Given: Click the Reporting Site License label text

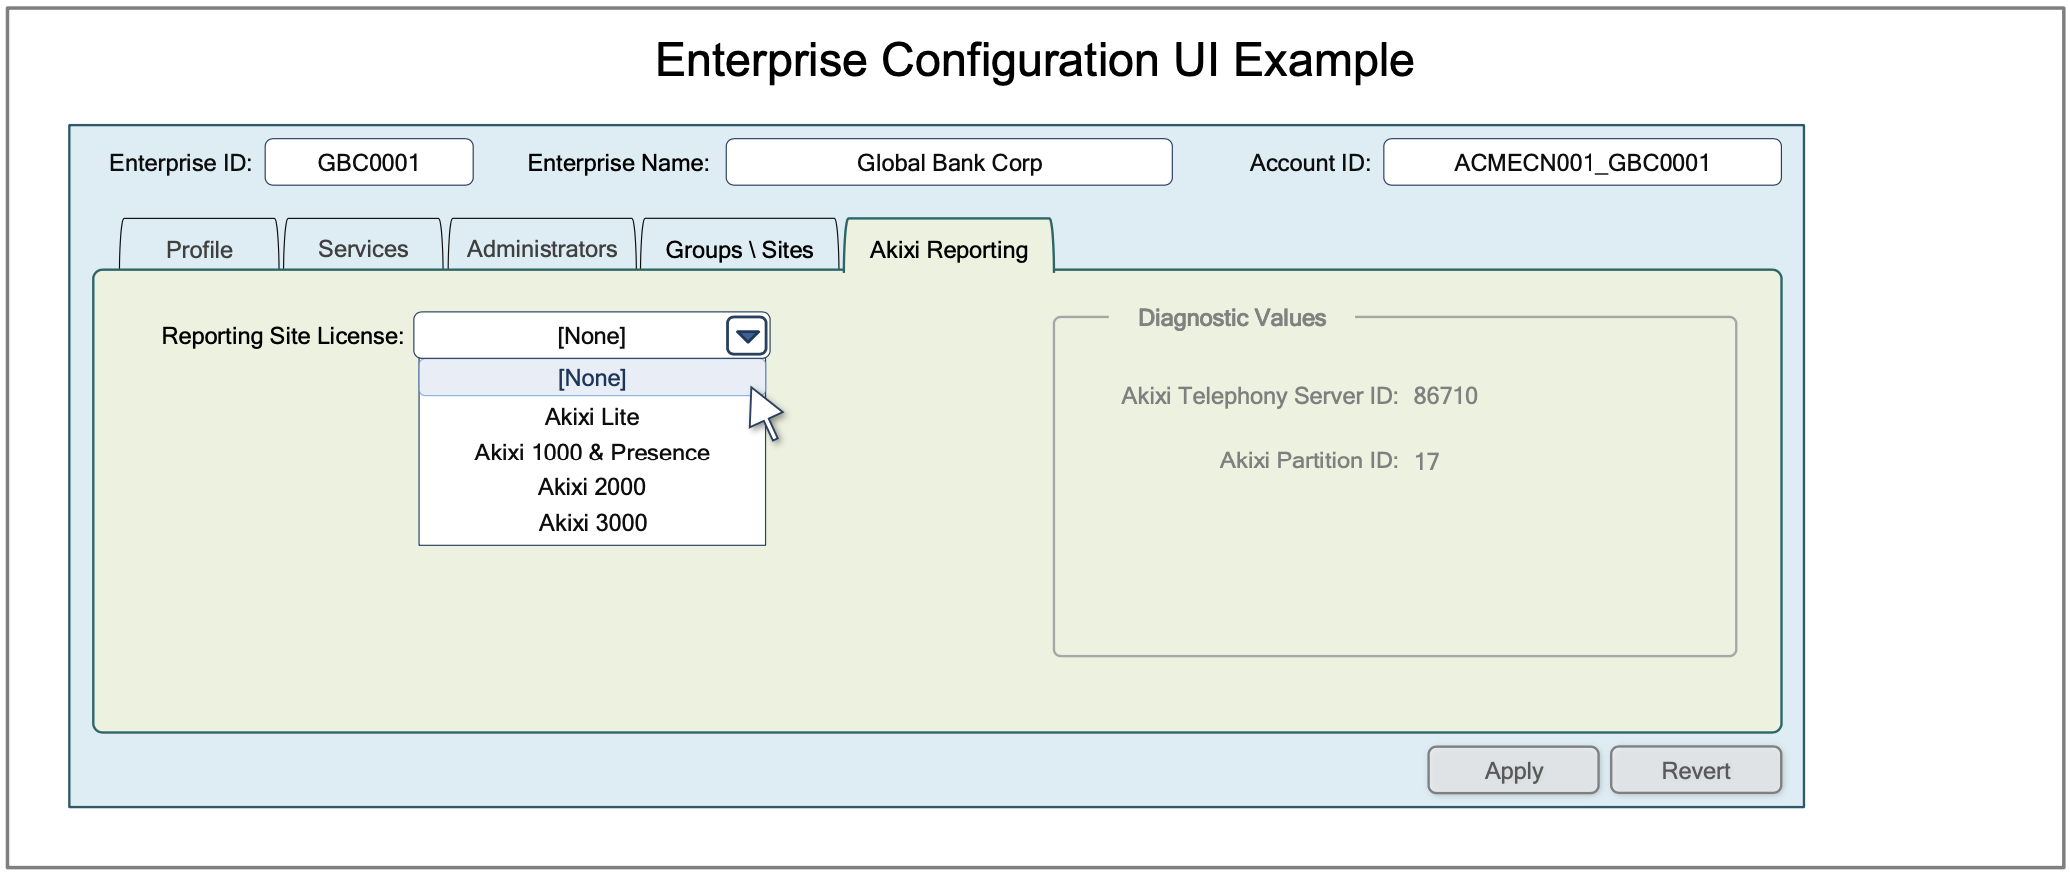Looking at the screenshot, I should pos(282,336).
